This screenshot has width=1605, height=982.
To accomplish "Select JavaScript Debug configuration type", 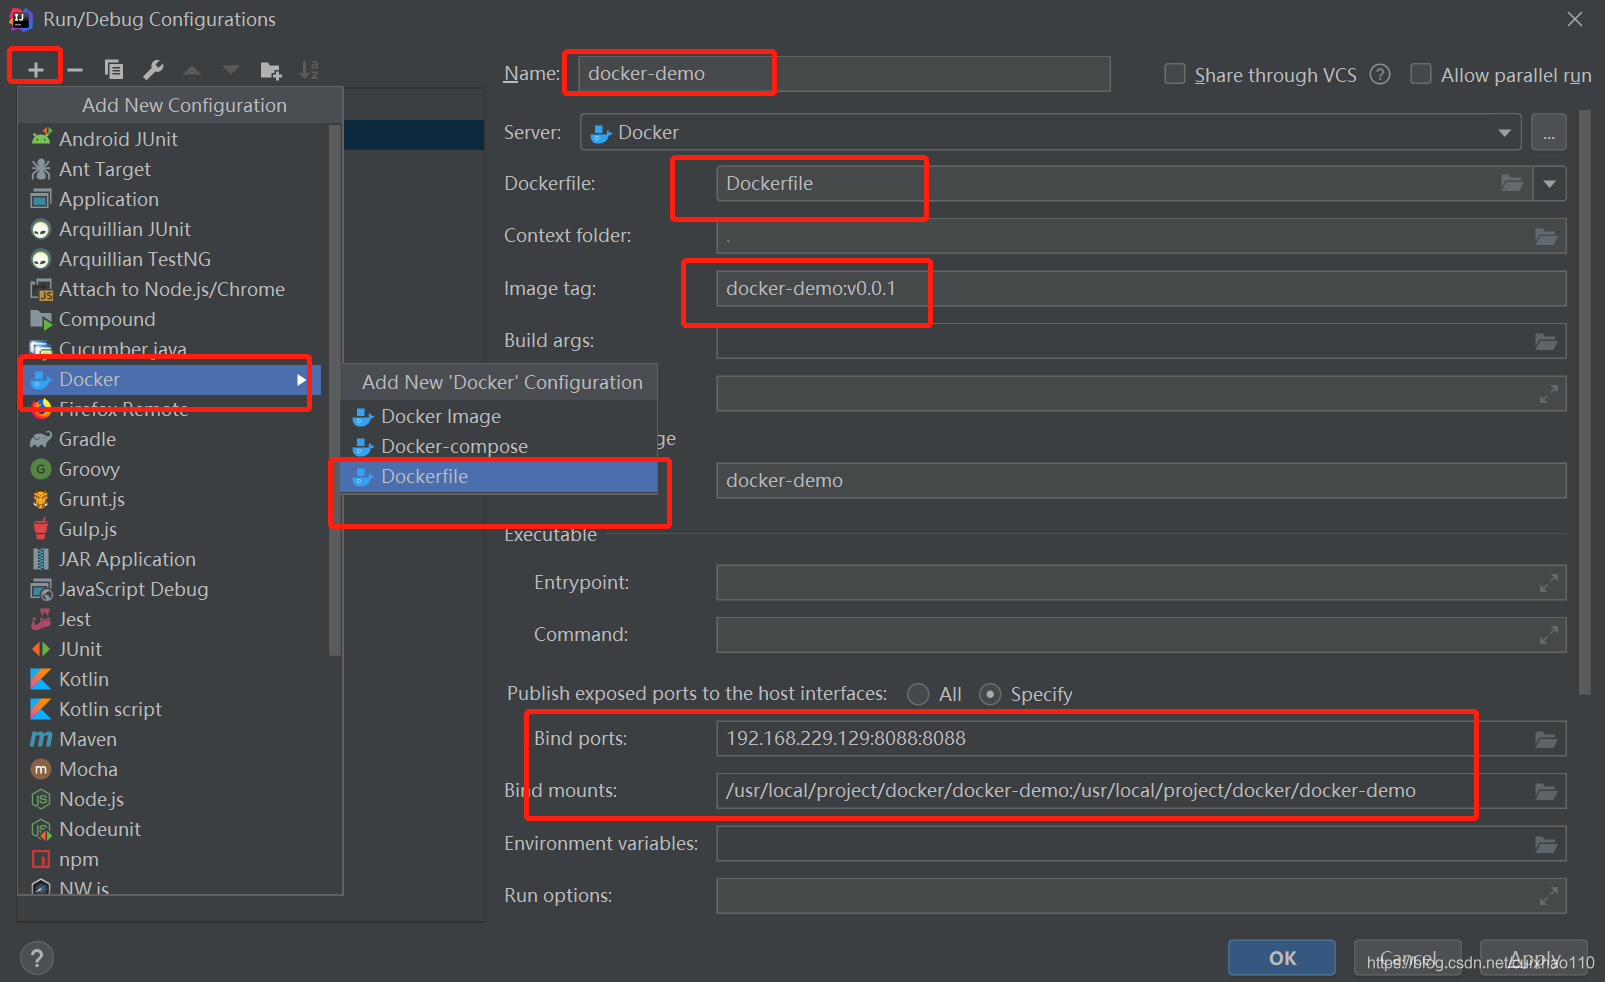I will click(175, 589).
